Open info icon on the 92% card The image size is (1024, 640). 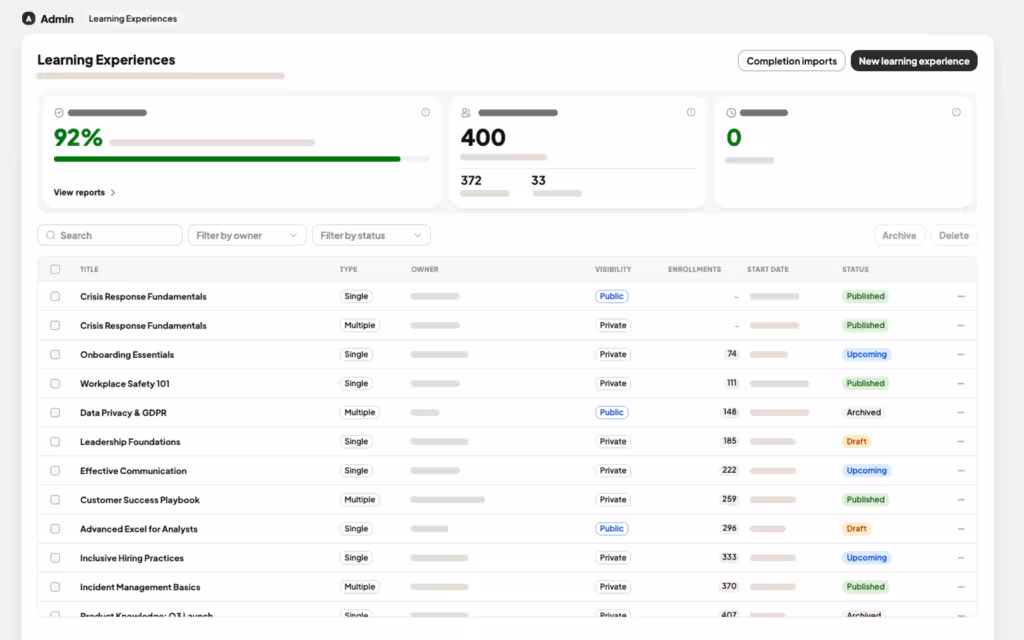pos(425,112)
